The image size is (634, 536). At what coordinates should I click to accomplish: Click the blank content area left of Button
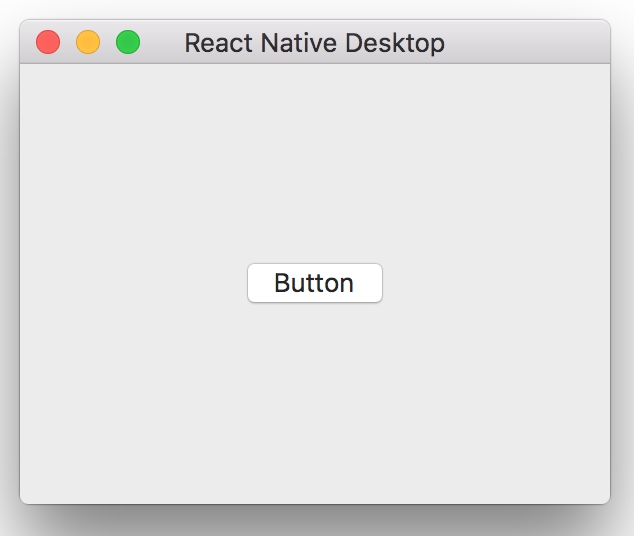pos(133,283)
